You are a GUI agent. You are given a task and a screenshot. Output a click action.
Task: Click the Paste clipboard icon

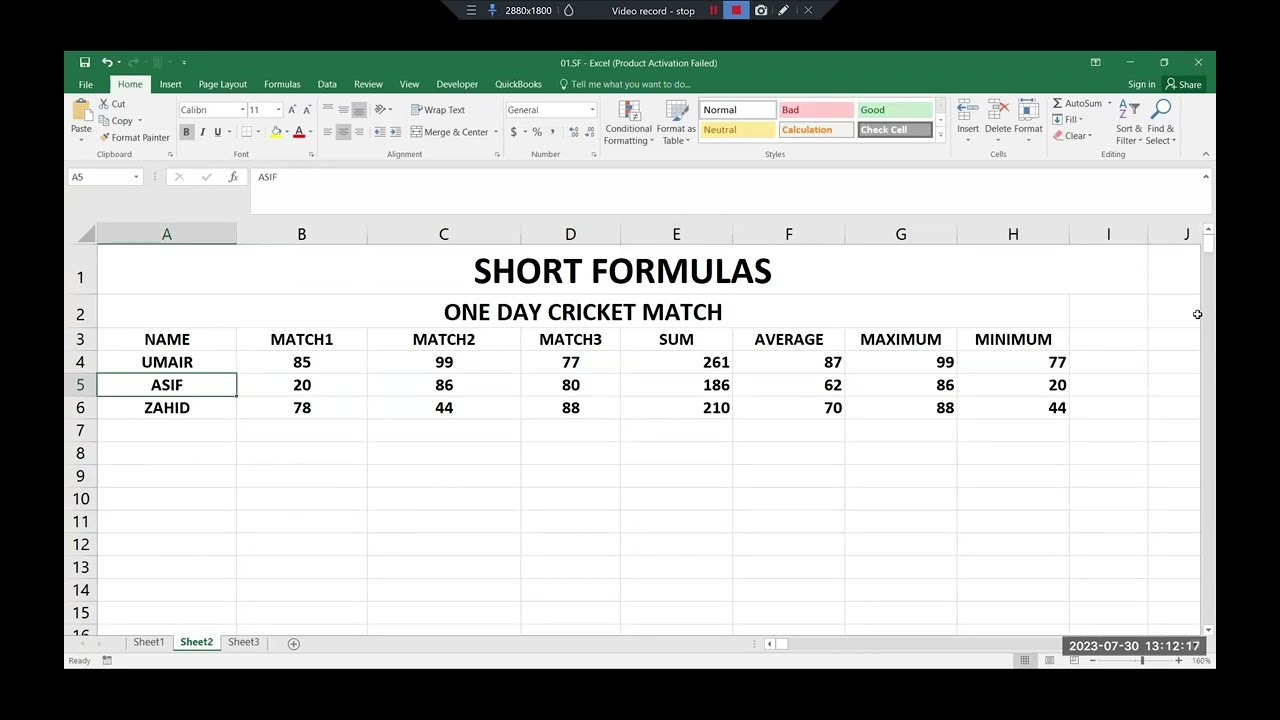tap(81, 110)
